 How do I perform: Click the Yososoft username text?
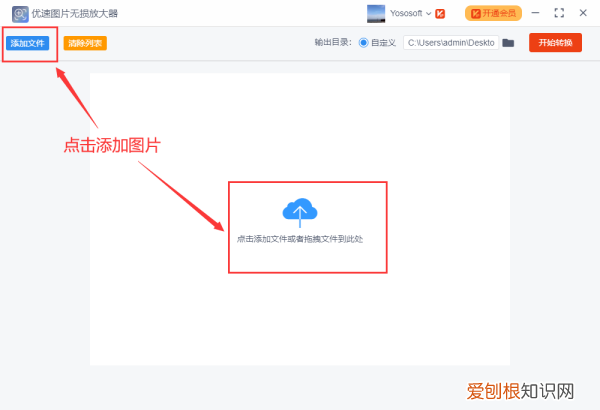(x=406, y=13)
